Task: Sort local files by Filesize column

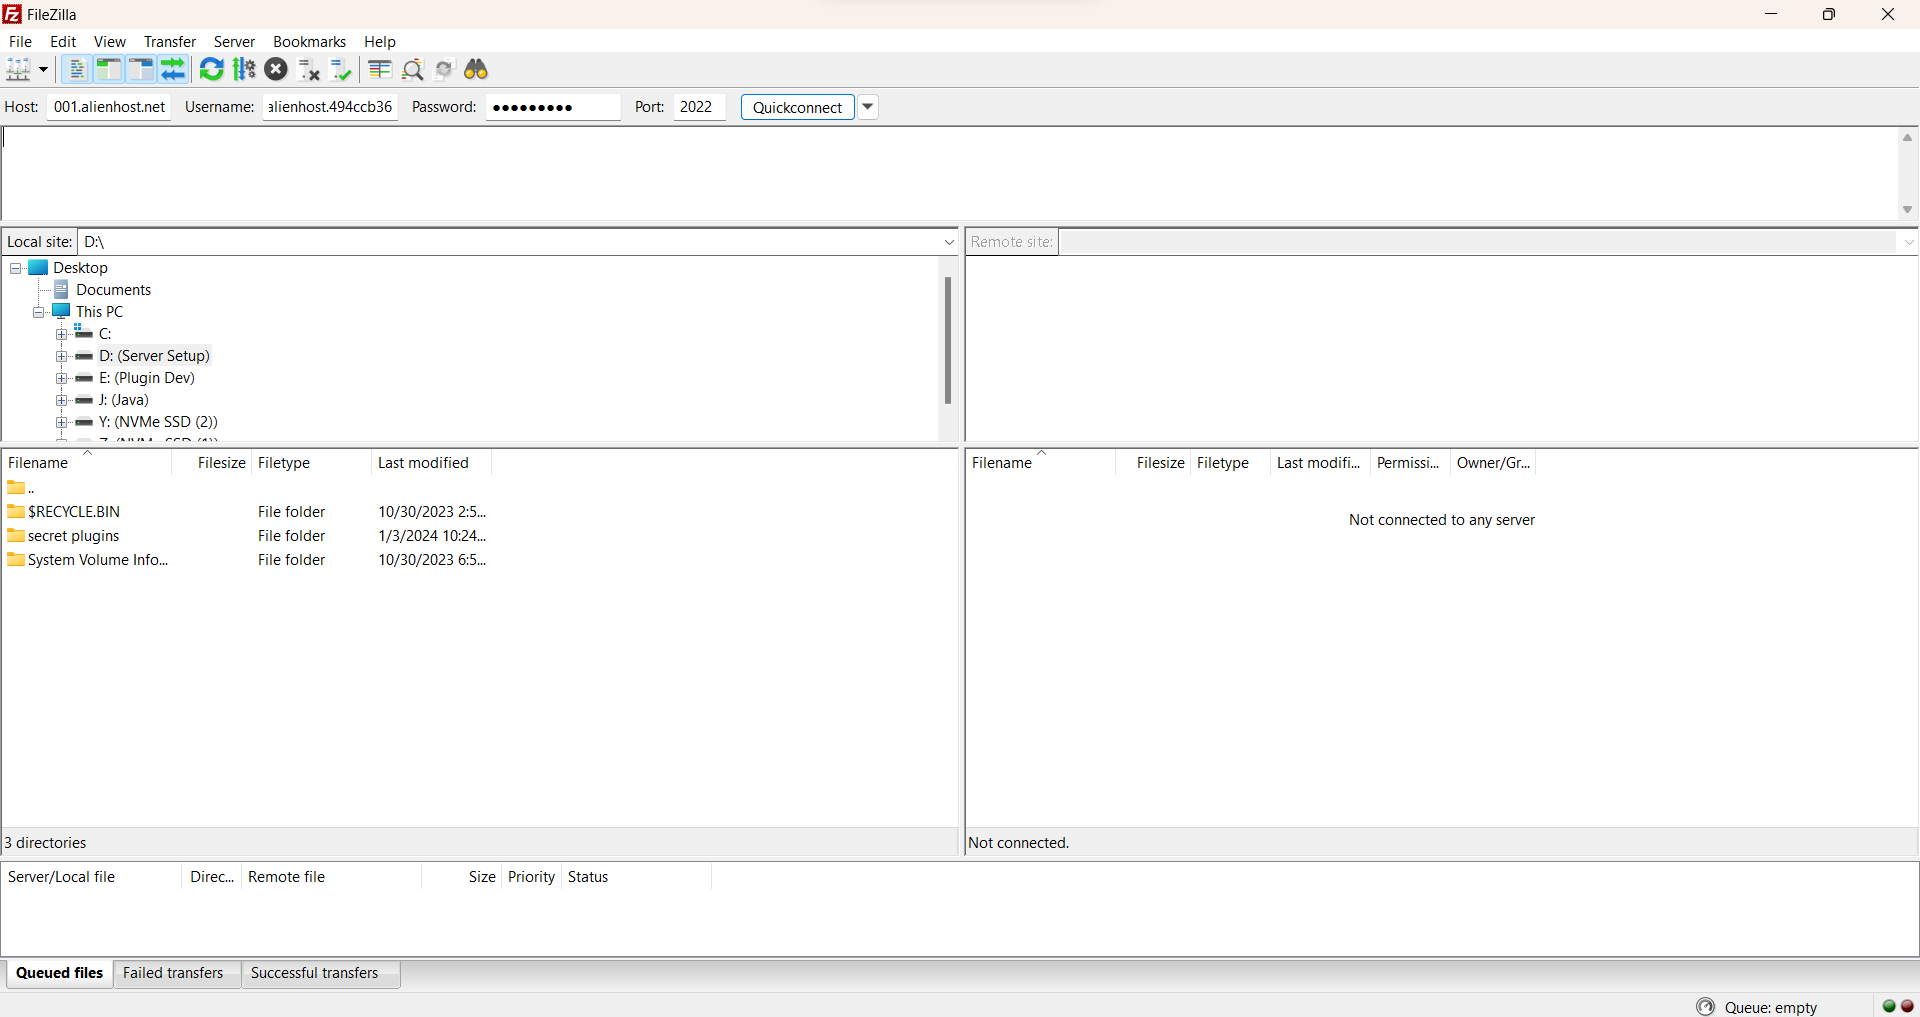Action: [211, 463]
